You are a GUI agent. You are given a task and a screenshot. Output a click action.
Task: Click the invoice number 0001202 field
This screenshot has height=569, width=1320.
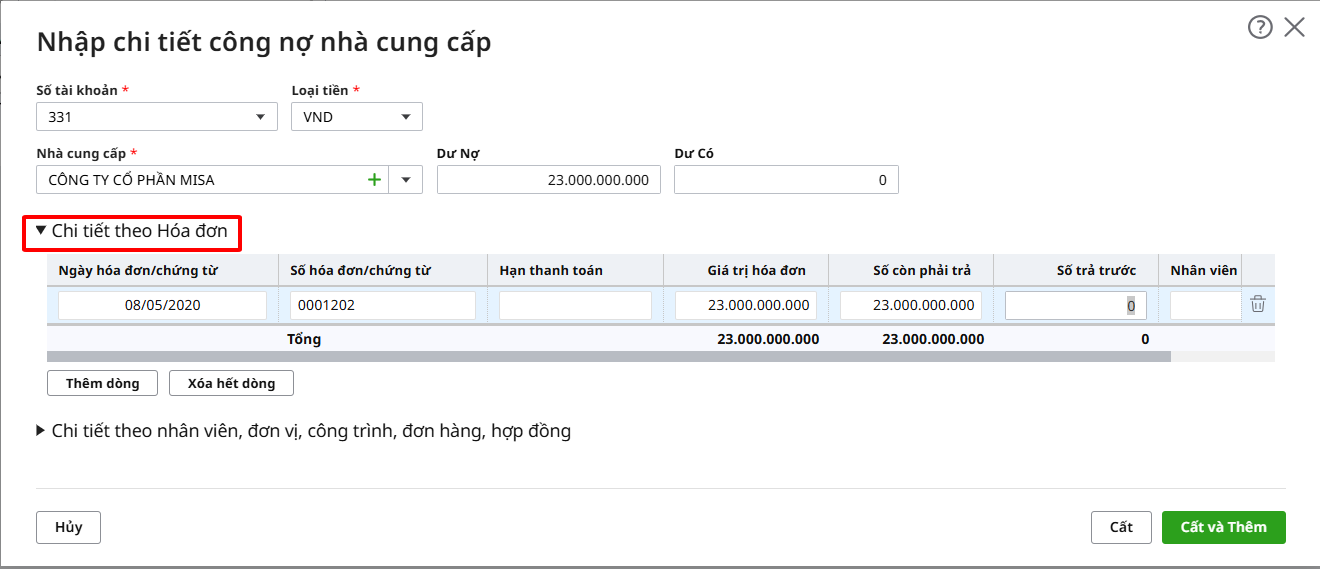pos(382,306)
